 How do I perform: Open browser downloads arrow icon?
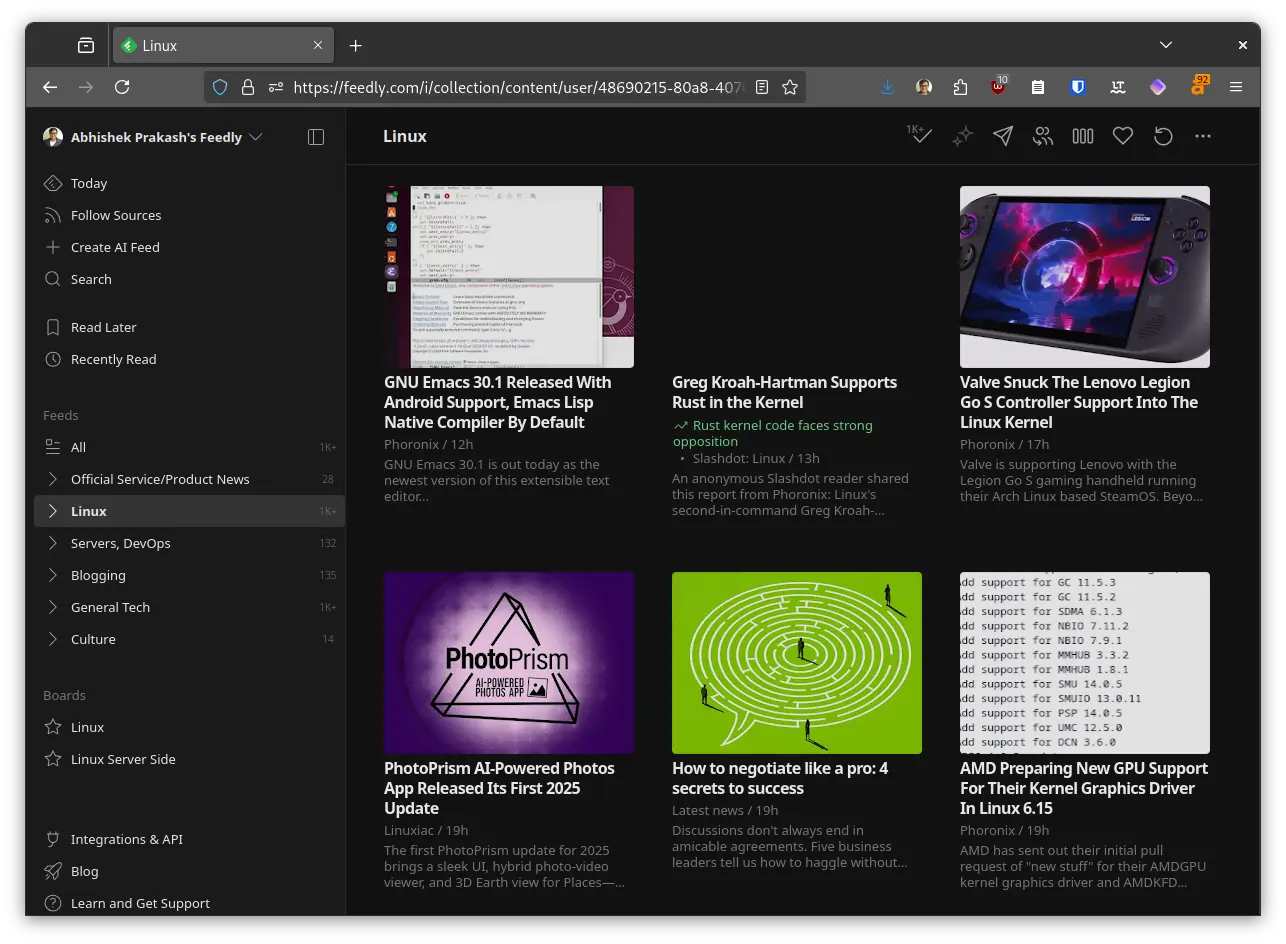[x=887, y=87]
